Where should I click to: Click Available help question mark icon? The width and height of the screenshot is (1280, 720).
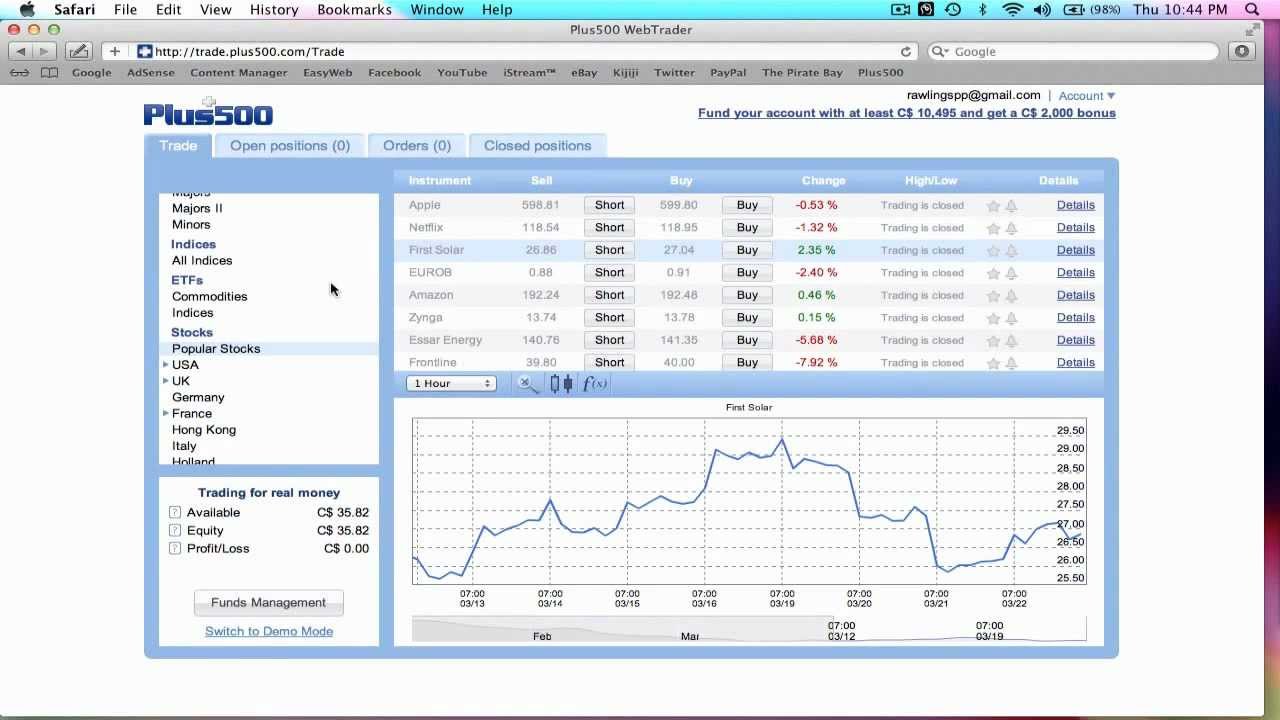pyautogui.click(x=175, y=513)
